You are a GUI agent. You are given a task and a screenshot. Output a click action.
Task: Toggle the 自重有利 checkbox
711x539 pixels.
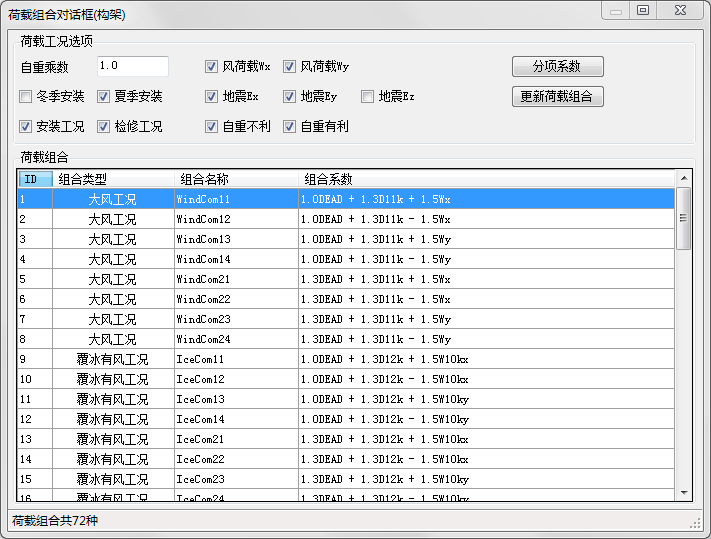tap(290, 127)
